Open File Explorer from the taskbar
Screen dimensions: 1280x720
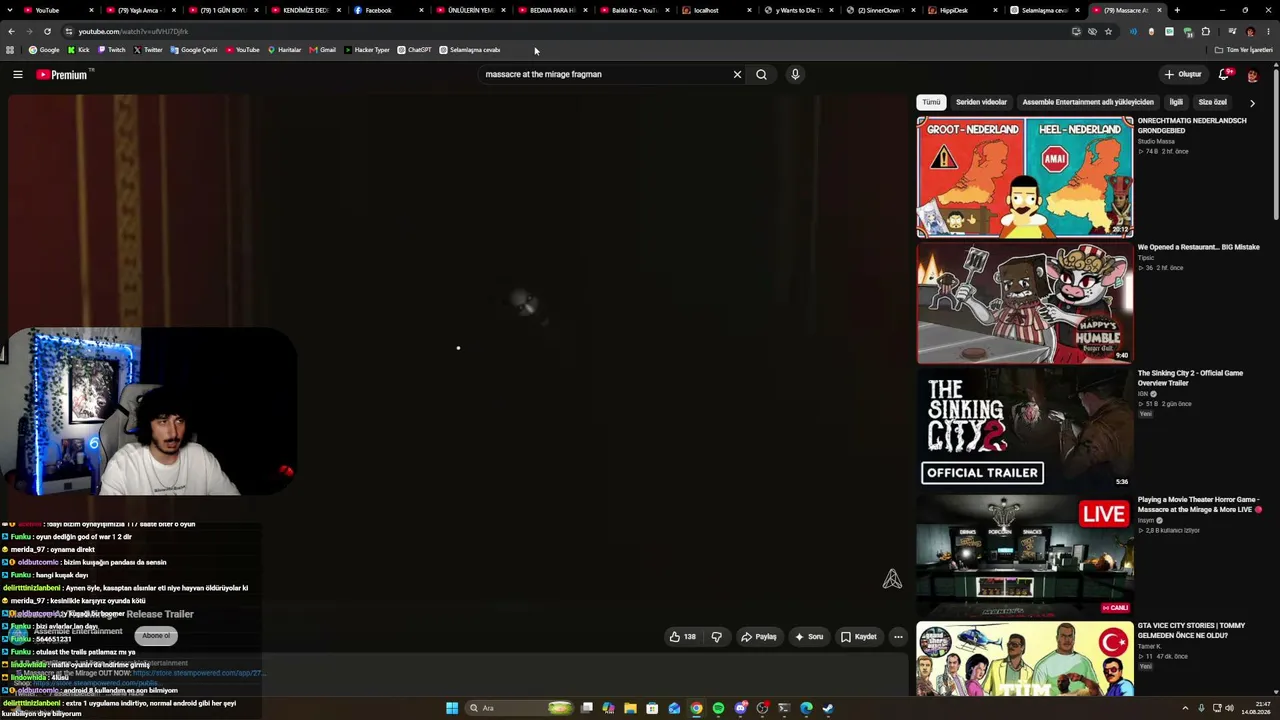pyautogui.click(x=630, y=708)
